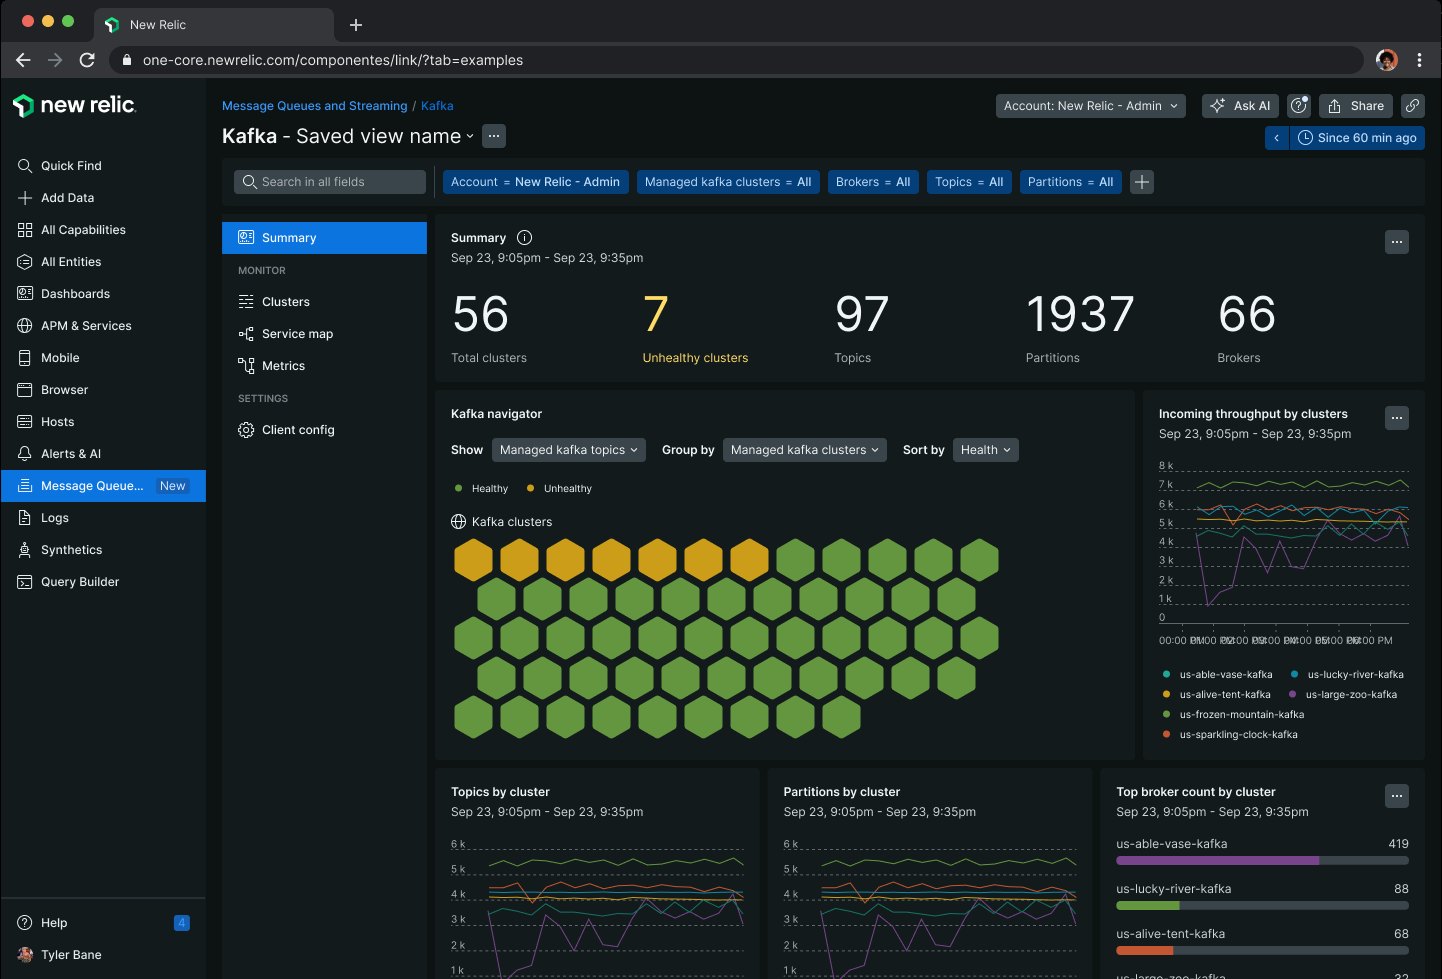Click the Add Data plus icon
This screenshot has height=979, width=1442.
pyautogui.click(x=25, y=198)
